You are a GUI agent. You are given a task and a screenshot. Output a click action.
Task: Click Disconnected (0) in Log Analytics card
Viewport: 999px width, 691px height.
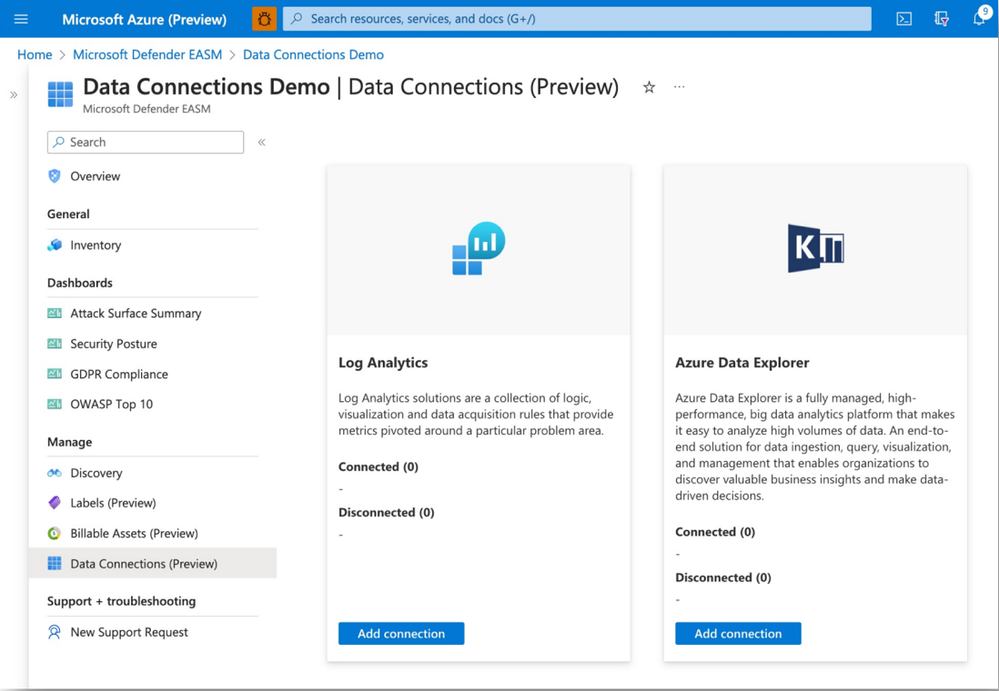point(386,513)
